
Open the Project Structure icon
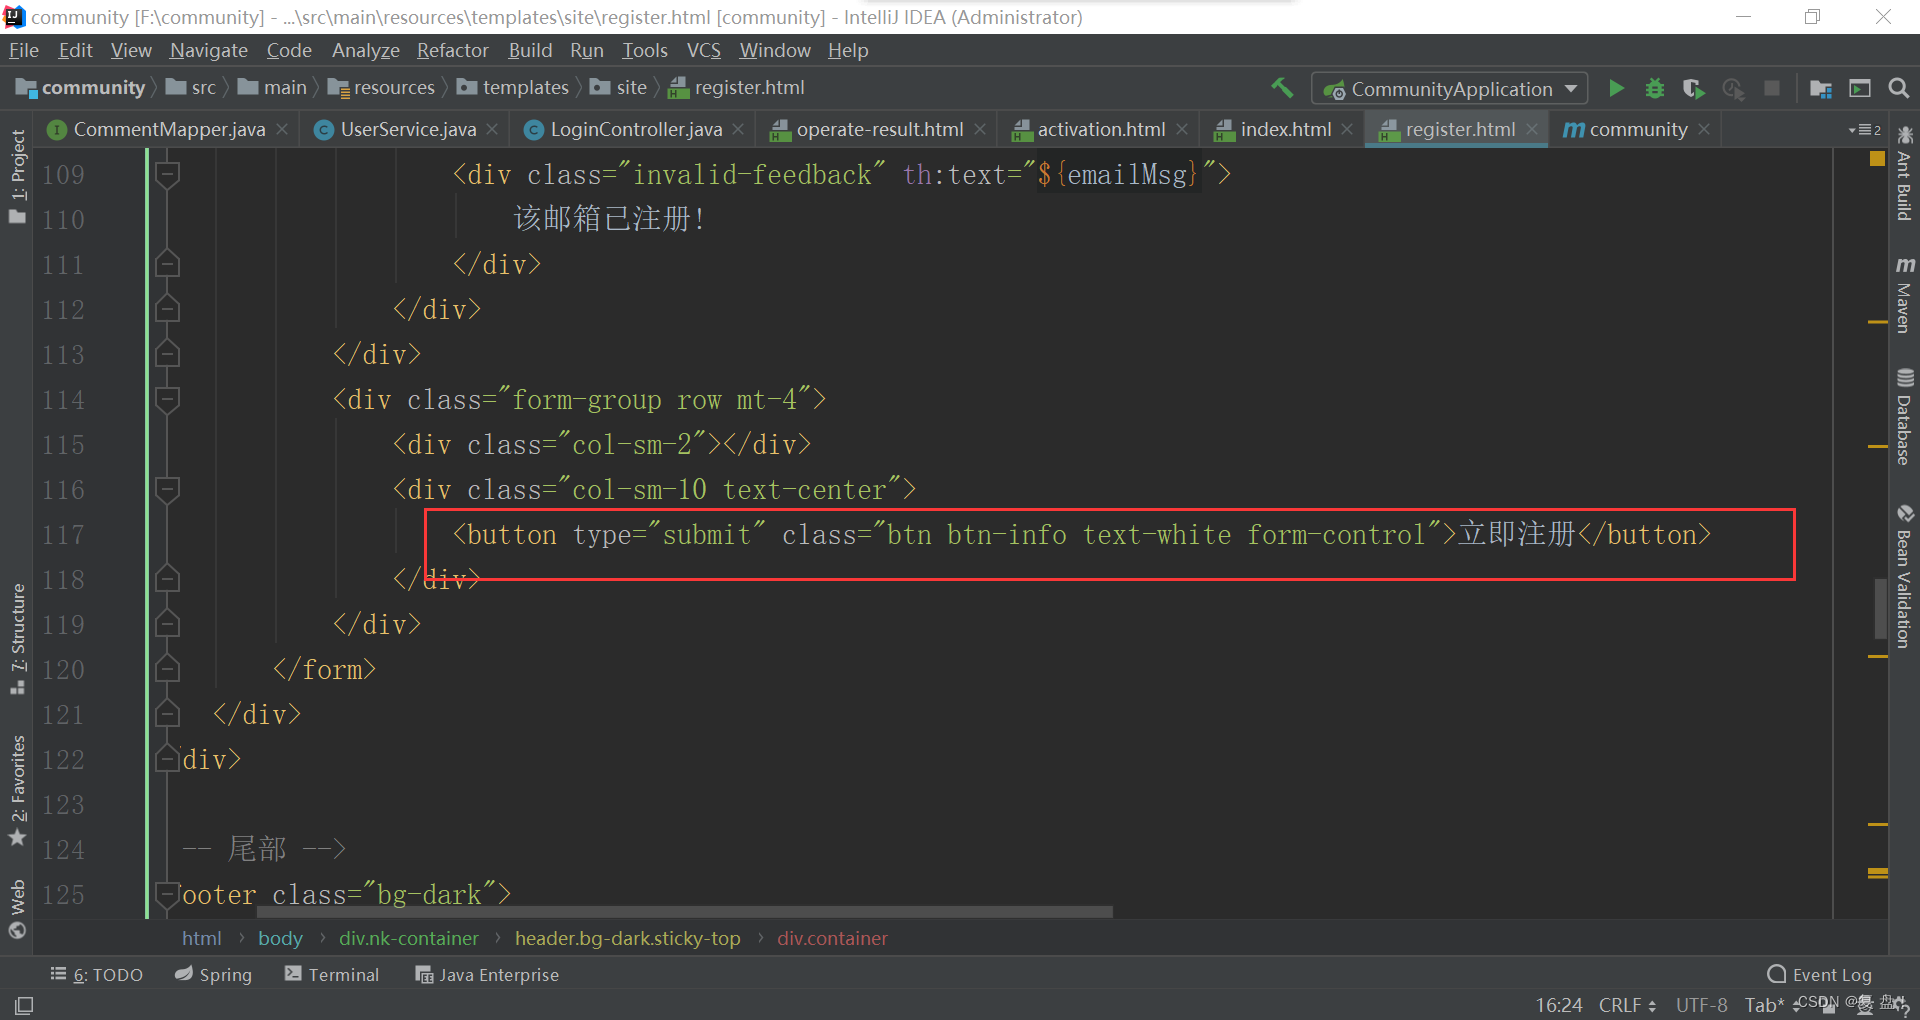[x=1821, y=88]
